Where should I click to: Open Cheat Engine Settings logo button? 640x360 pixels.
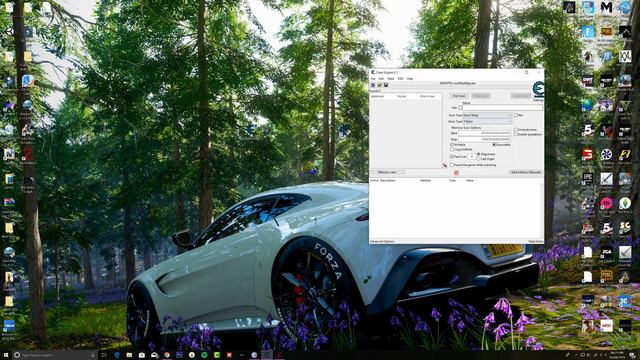point(538,91)
